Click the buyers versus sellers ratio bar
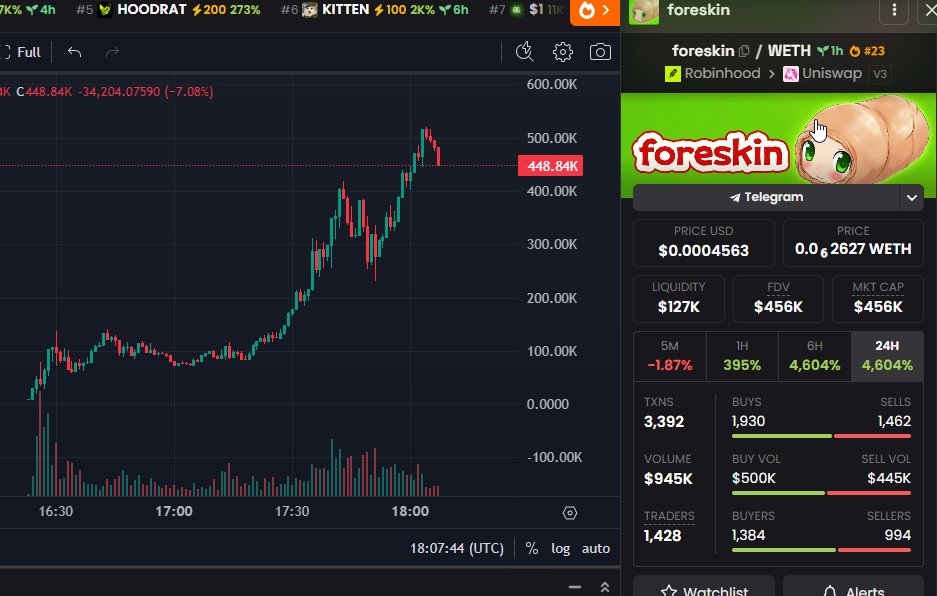This screenshot has width=937, height=596. (821, 550)
